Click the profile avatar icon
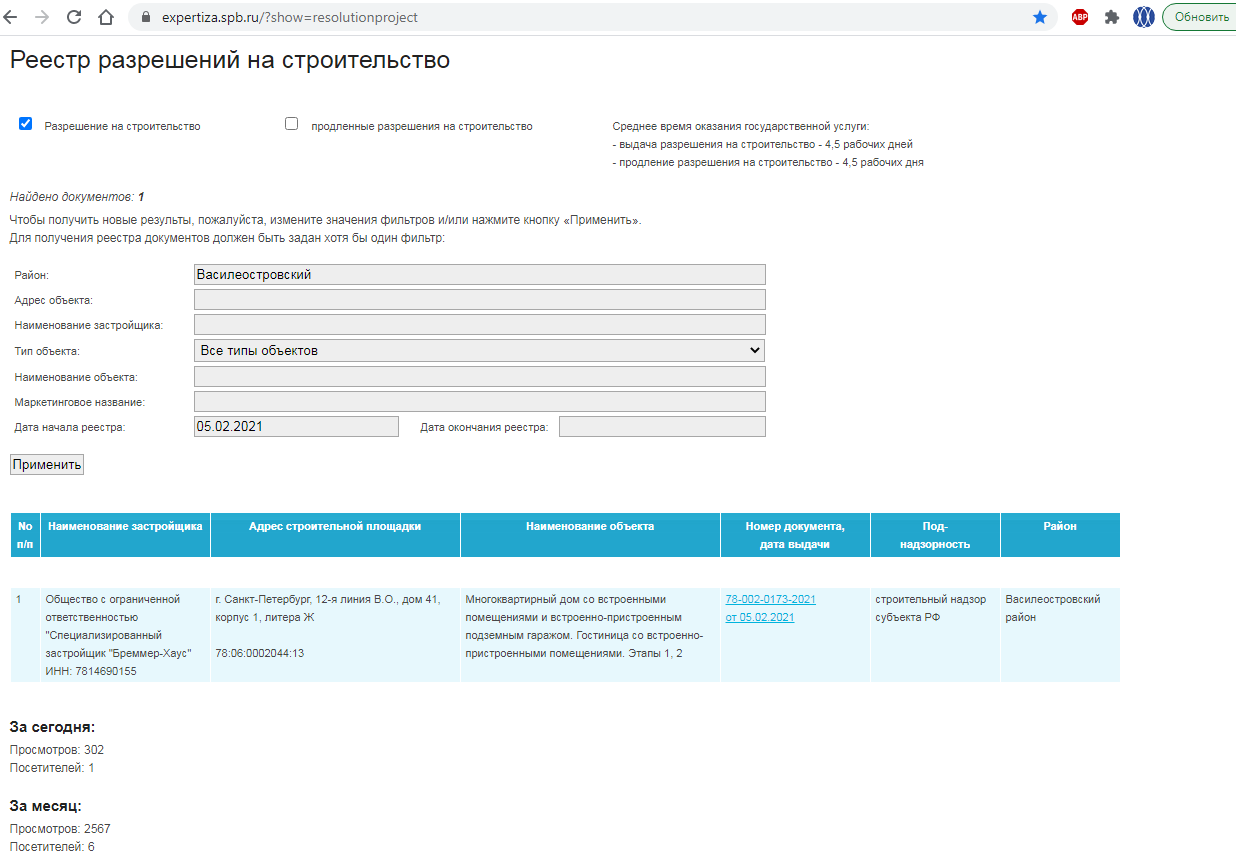 pyautogui.click(x=1143, y=17)
